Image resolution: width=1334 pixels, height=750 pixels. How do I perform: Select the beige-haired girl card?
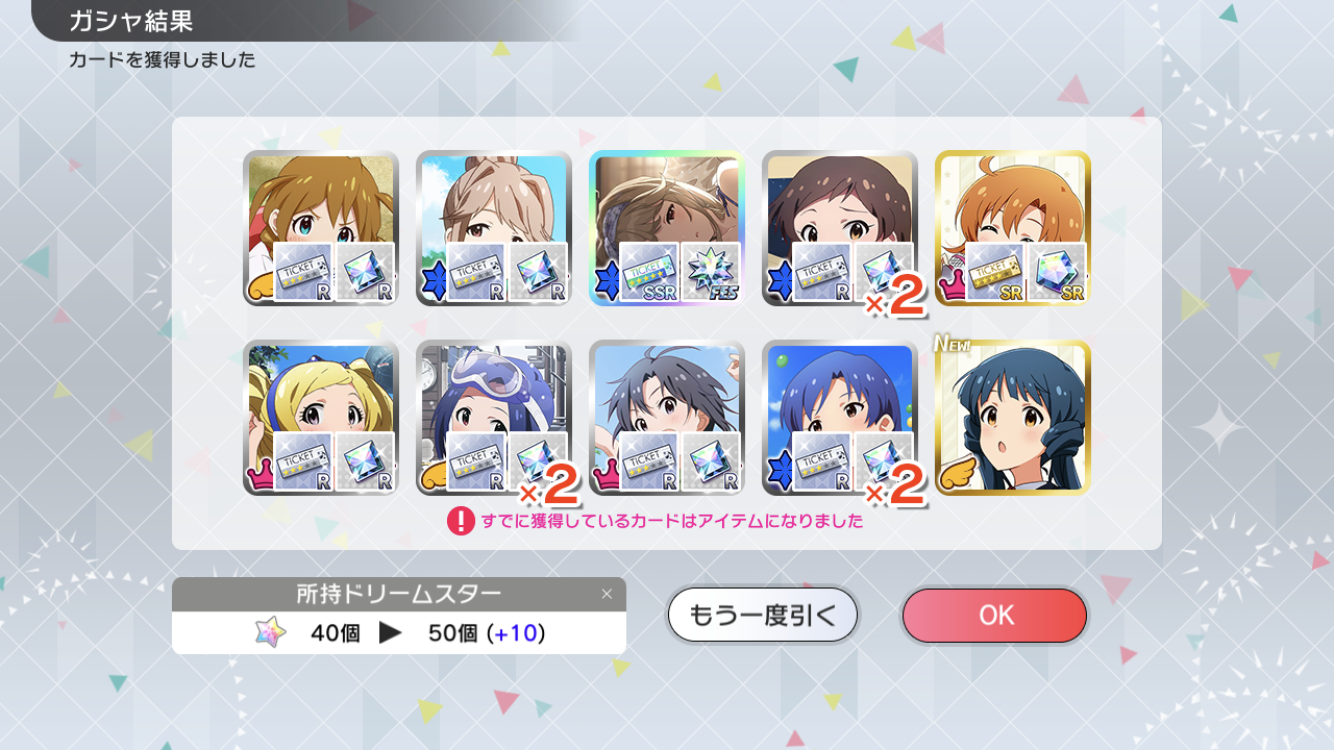click(494, 228)
